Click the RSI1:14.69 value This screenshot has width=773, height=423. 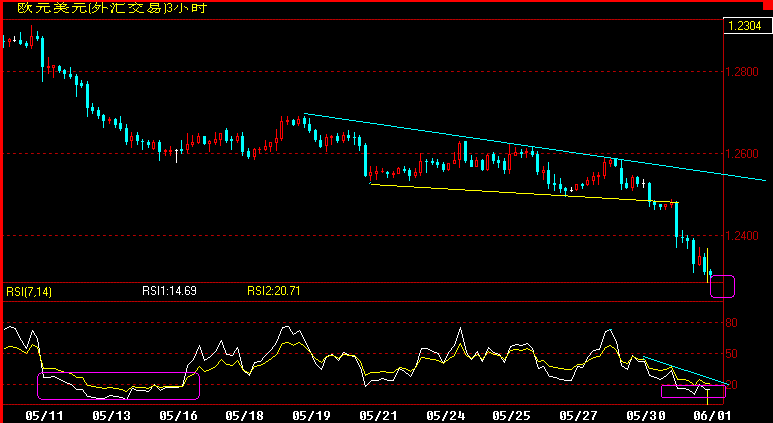(169, 291)
